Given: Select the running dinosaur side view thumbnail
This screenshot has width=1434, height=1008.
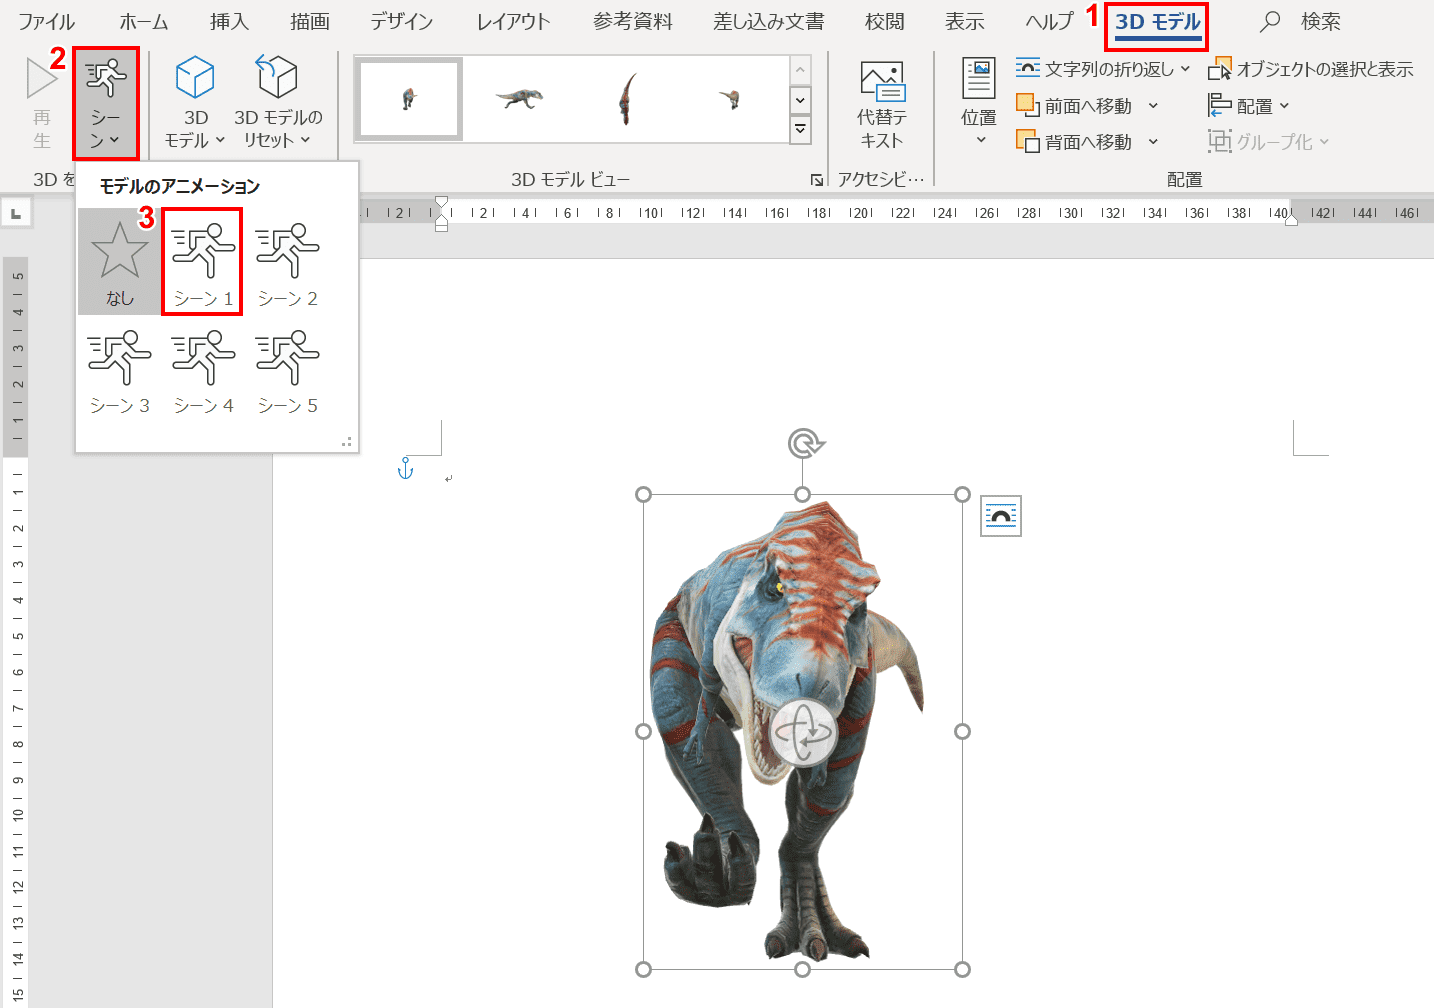Looking at the screenshot, I should click(x=519, y=99).
